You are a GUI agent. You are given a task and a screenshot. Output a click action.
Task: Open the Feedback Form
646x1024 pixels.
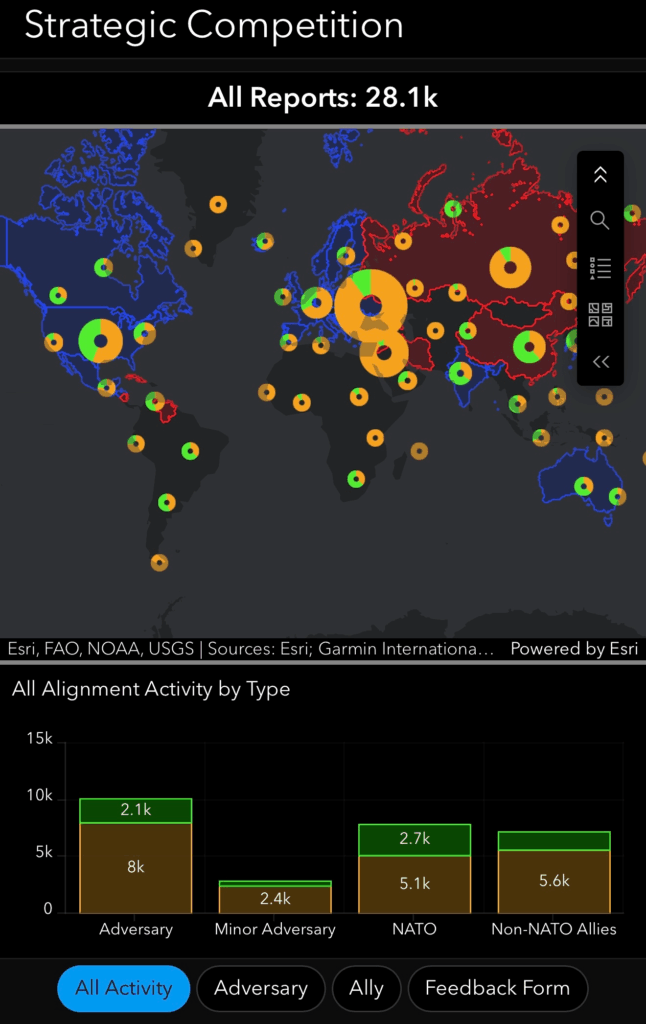(497, 988)
